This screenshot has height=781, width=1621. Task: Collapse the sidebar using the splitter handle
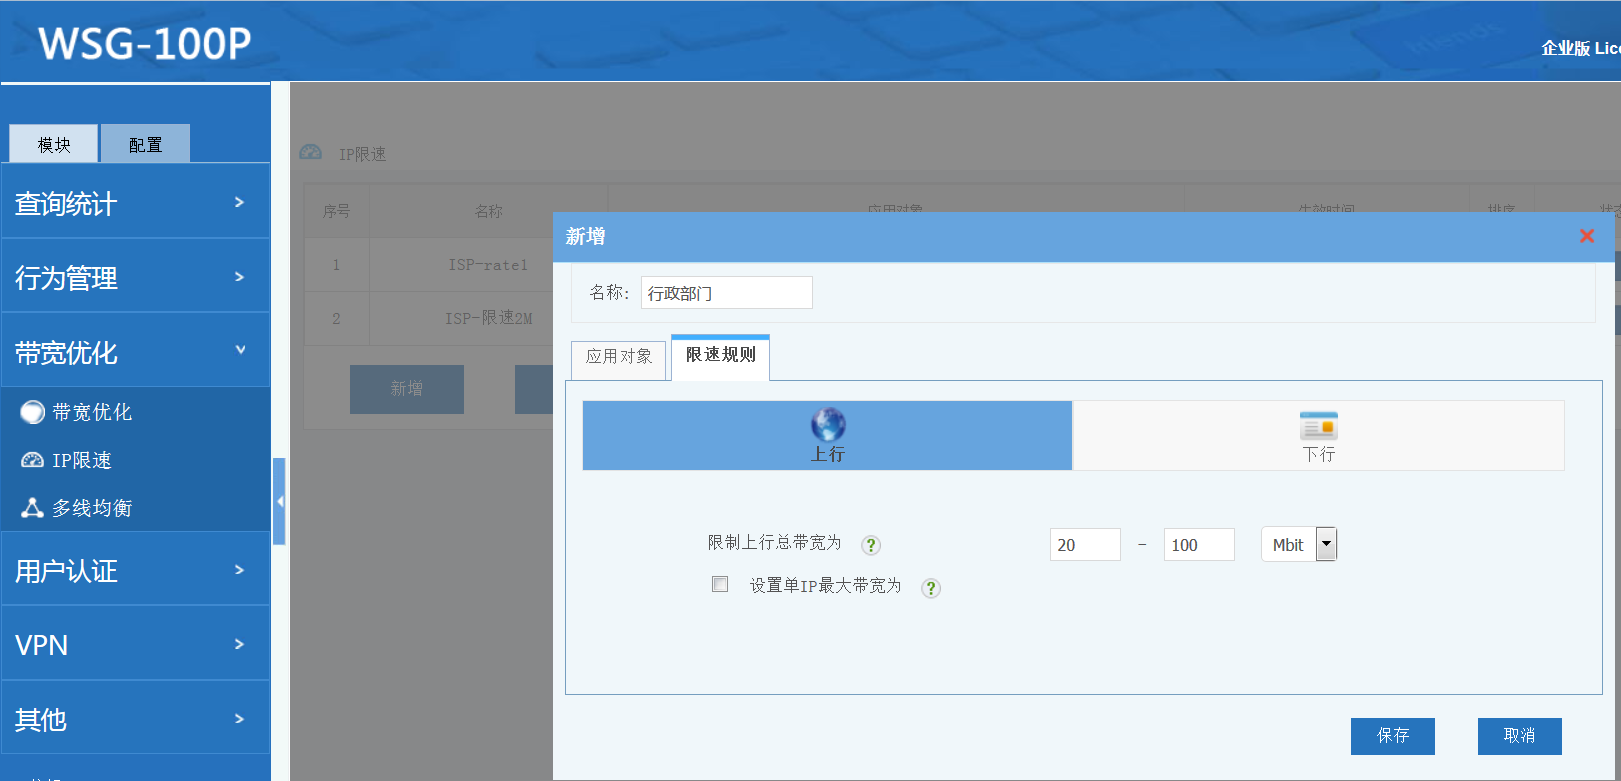click(280, 501)
